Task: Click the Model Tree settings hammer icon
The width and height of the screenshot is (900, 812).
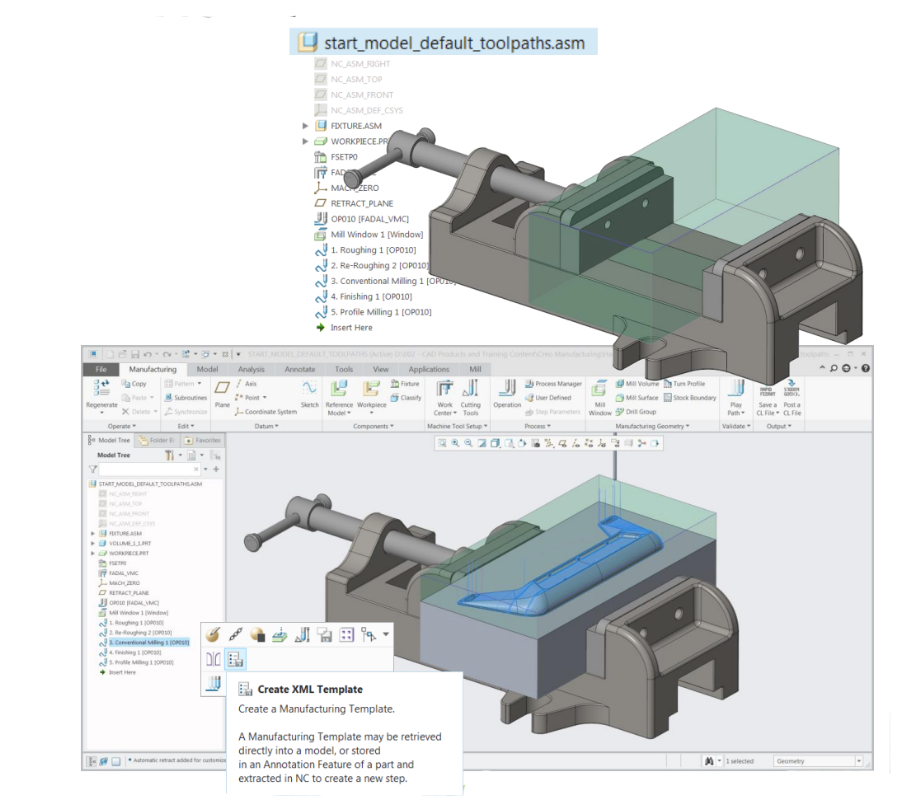Action: tap(169, 455)
